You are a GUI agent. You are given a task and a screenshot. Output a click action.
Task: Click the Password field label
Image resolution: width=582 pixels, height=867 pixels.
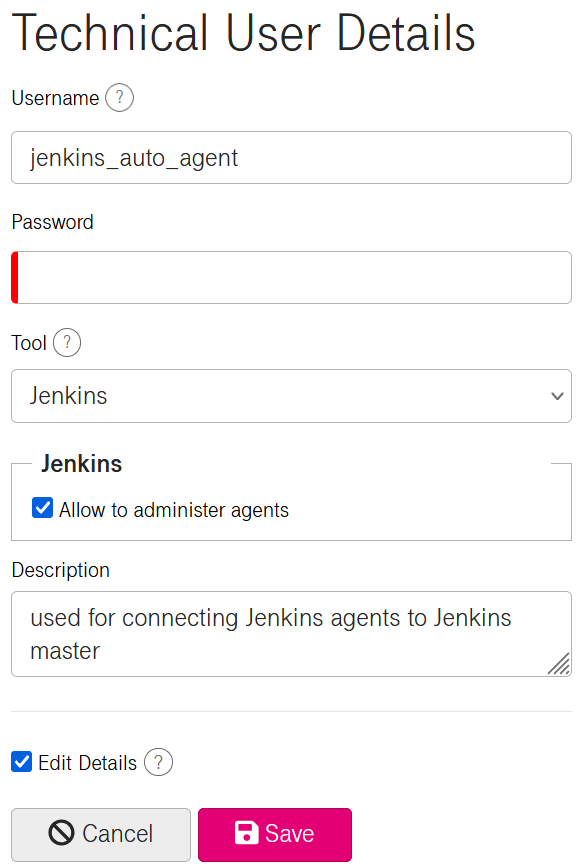(53, 222)
